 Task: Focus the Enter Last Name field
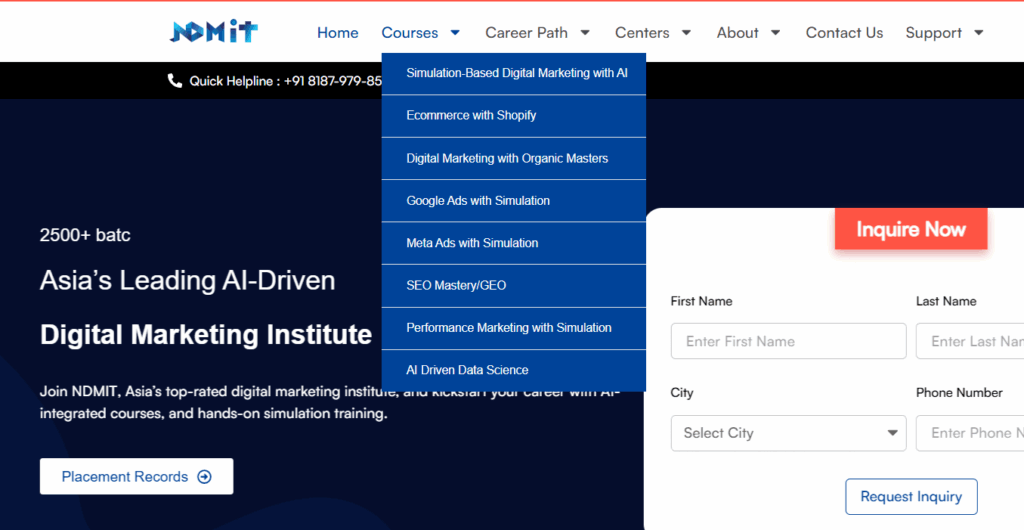click(970, 341)
